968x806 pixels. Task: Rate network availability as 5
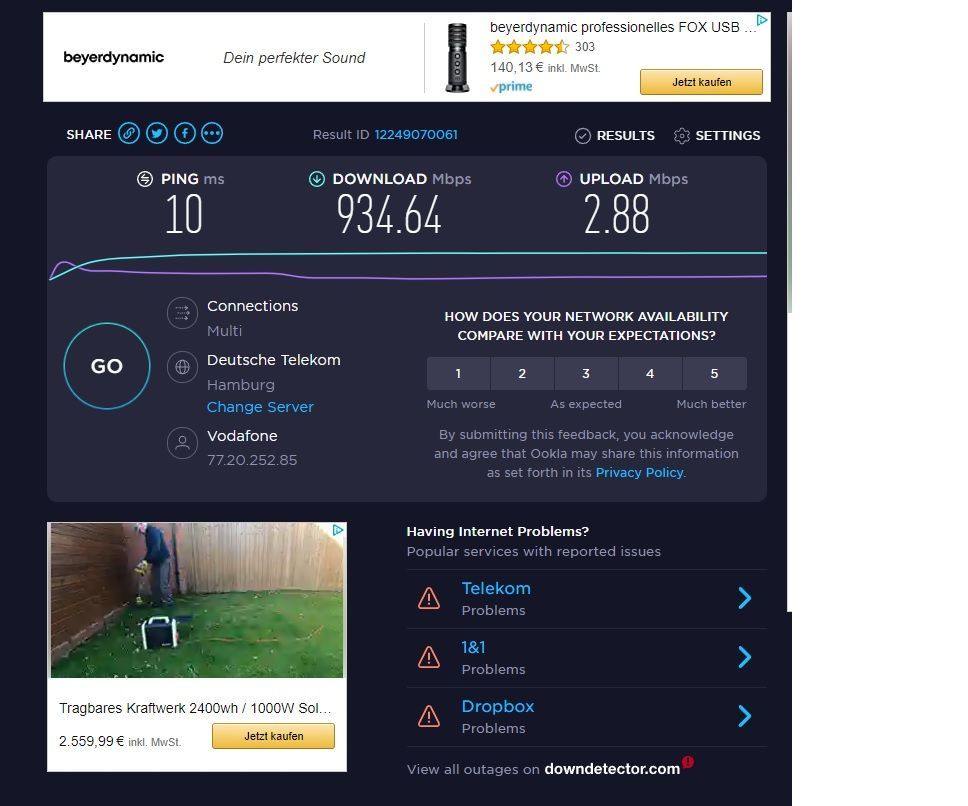[714, 373]
